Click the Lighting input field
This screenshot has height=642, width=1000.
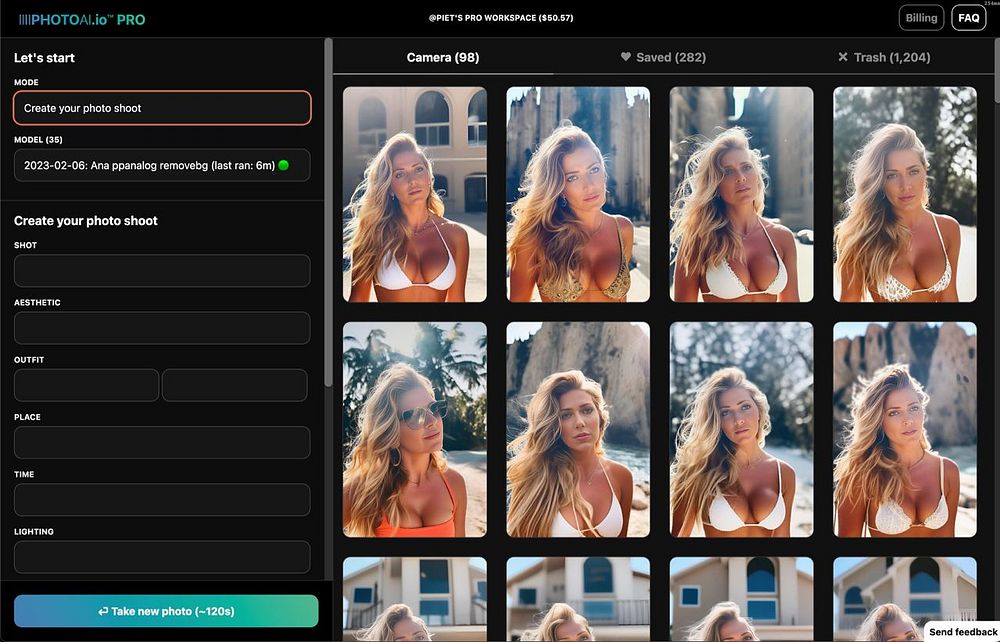click(162, 557)
